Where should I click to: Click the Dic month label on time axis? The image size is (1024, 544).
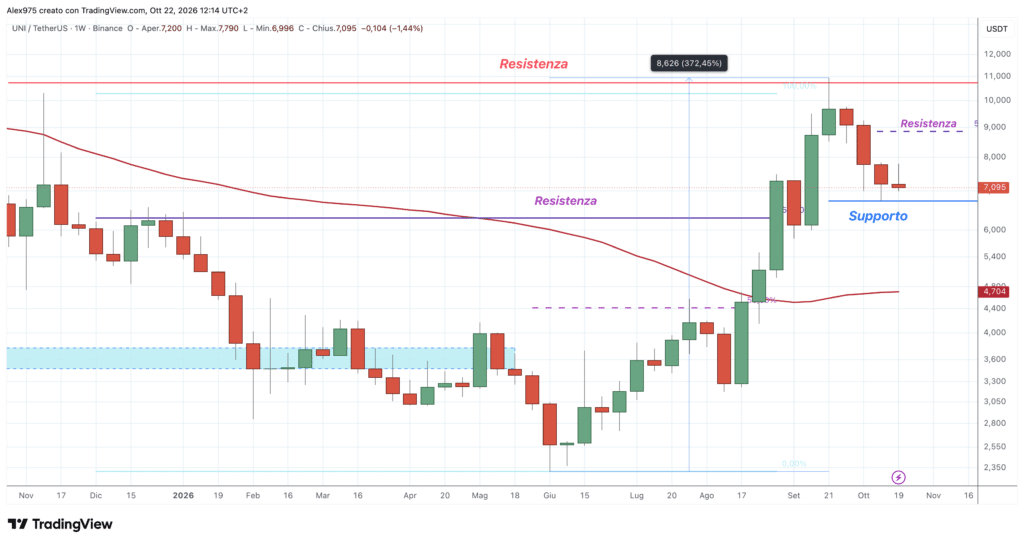pos(96,496)
